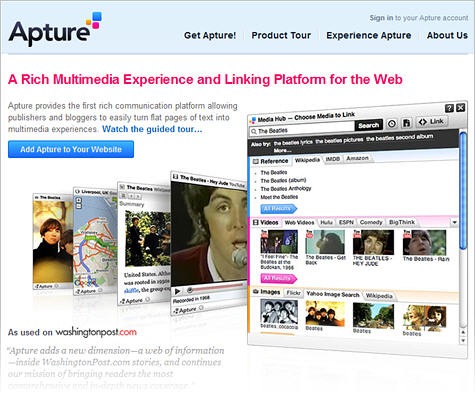
Task: Select the Wikipedia images tab
Action: click(379, 296)
